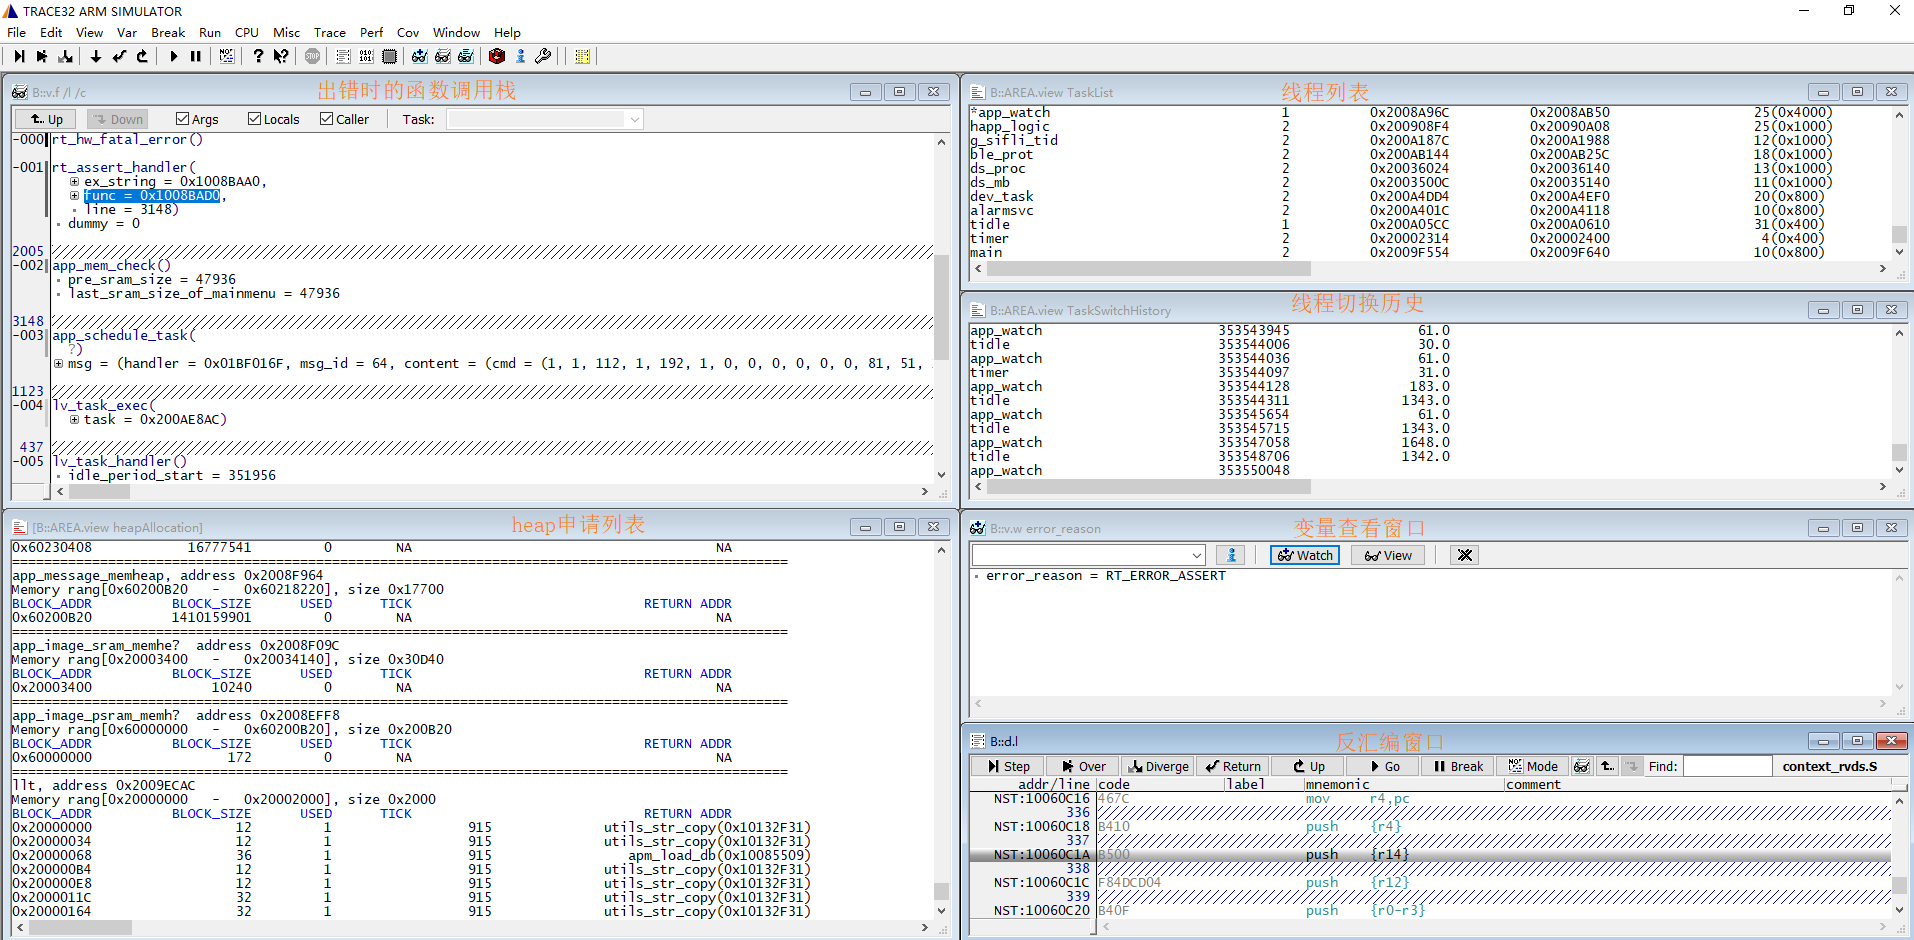The image size is (1914, 940).
Task: Open the register (chip) view icon
Action: (390, 57)
